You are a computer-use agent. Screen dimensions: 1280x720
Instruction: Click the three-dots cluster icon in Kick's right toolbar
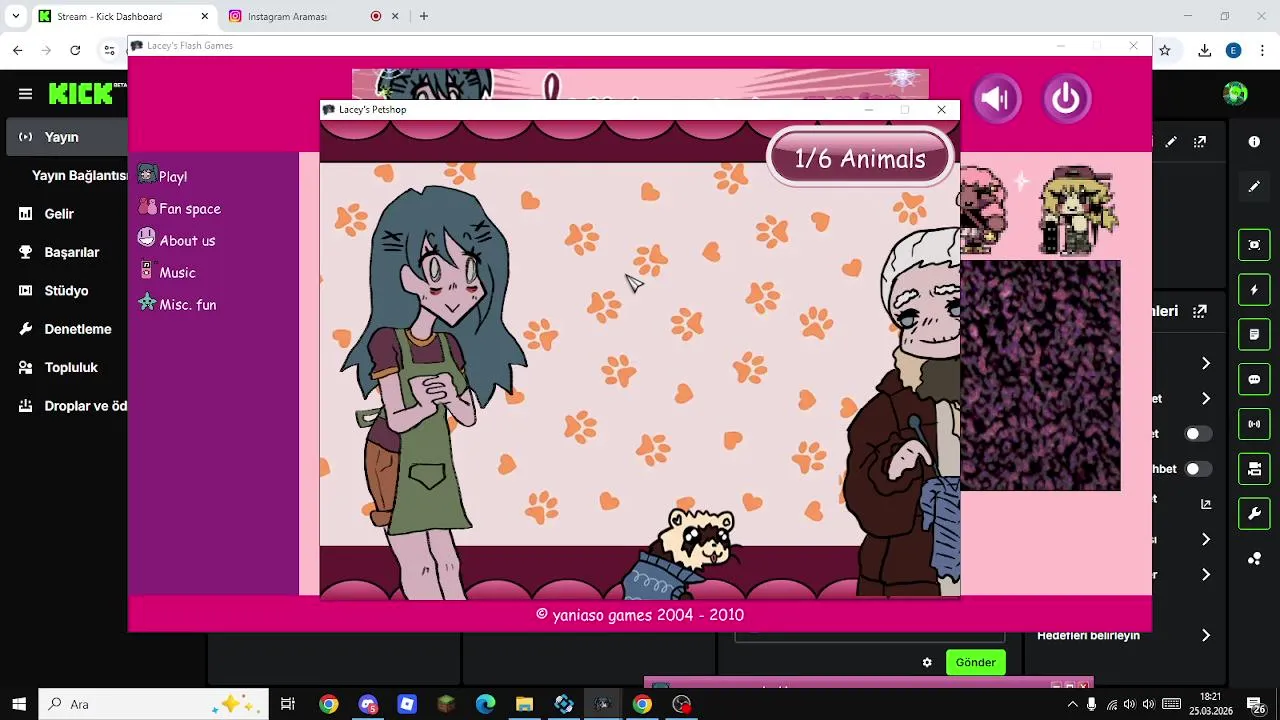coord(1254,559)
